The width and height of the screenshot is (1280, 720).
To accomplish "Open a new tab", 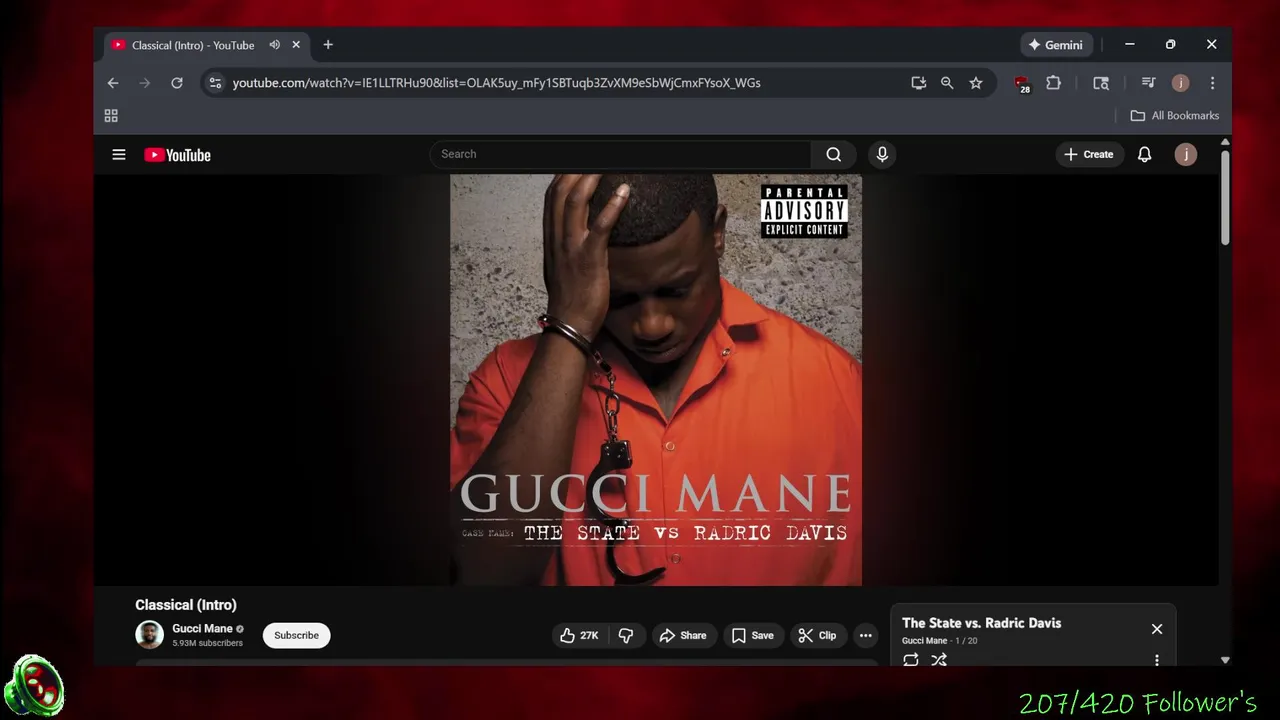I will pos(328,45).
